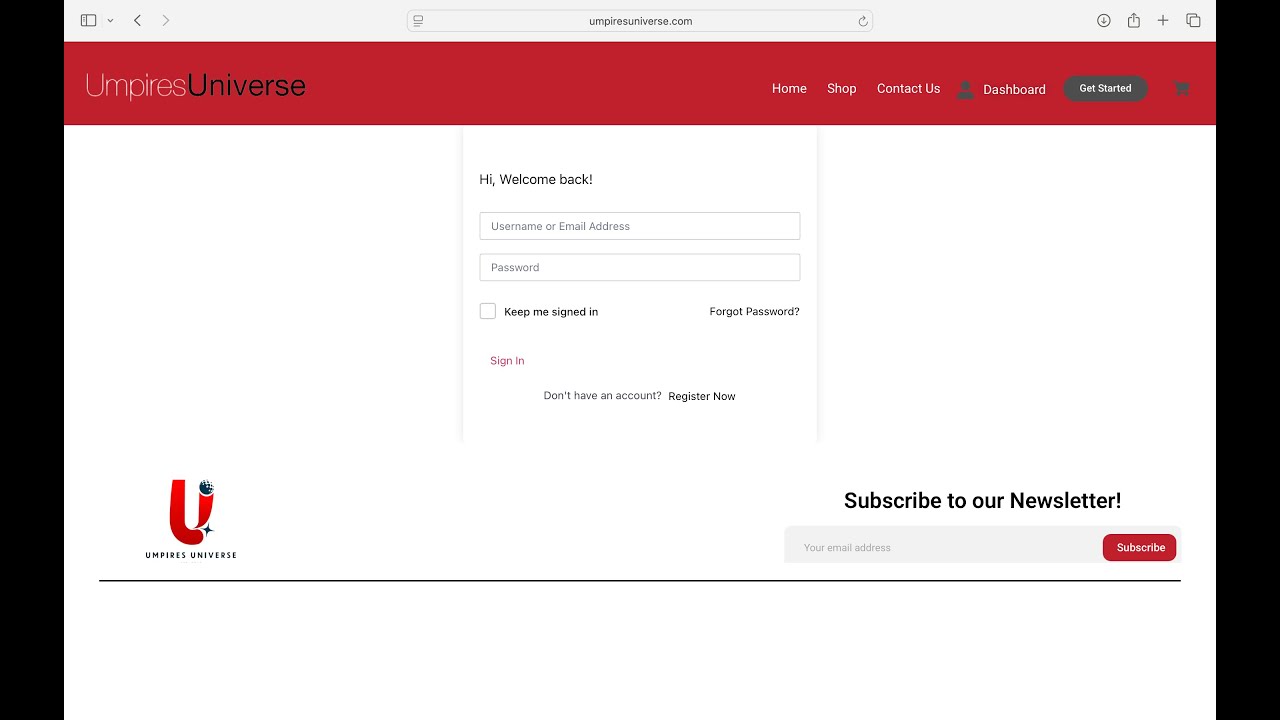Click the Subscribe to our Newsletter! heading
Viewport: 1280px width, 720px height.
(983, 501)
